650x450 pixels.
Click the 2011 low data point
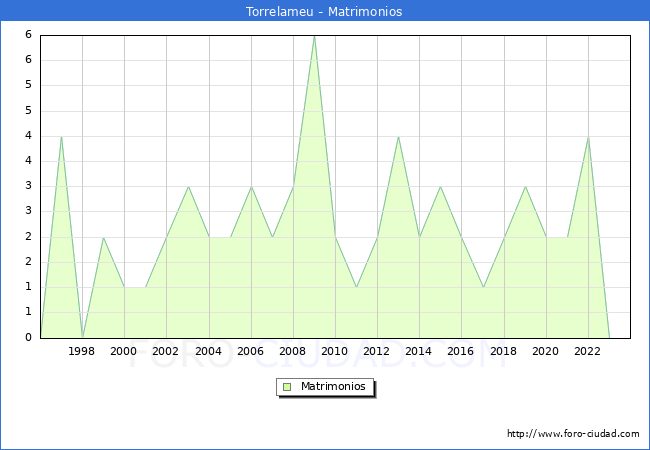pos(357,287)
